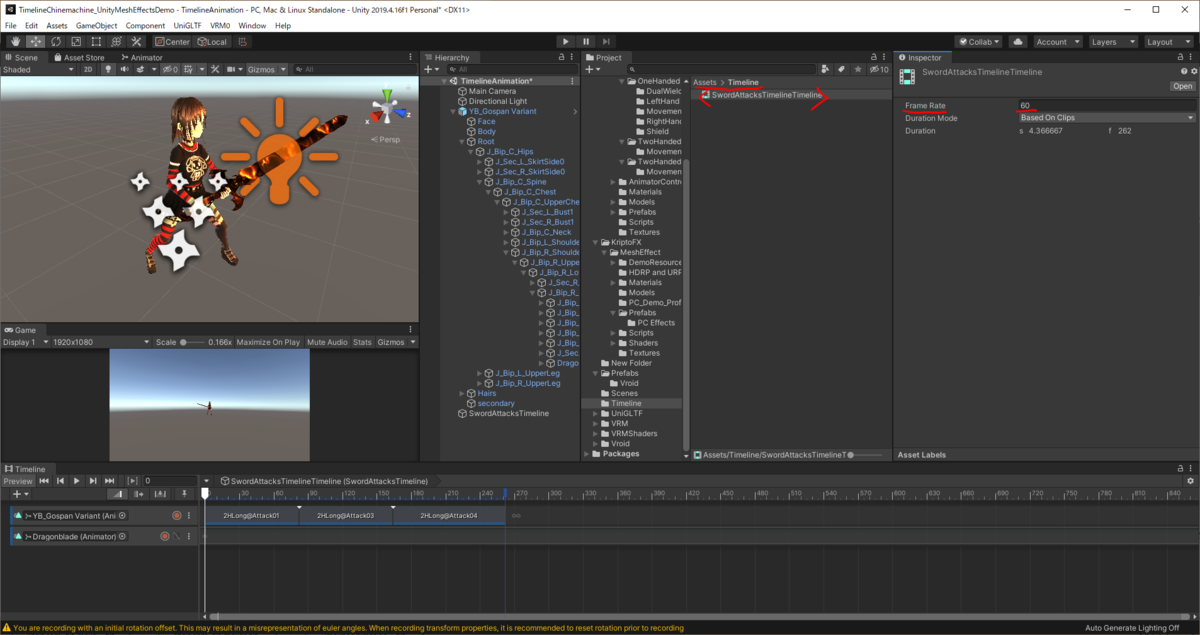Jump to the start of the timeline
This screenshot has width=1200, height=635.
pyautogui.click(x=44, y=481)
